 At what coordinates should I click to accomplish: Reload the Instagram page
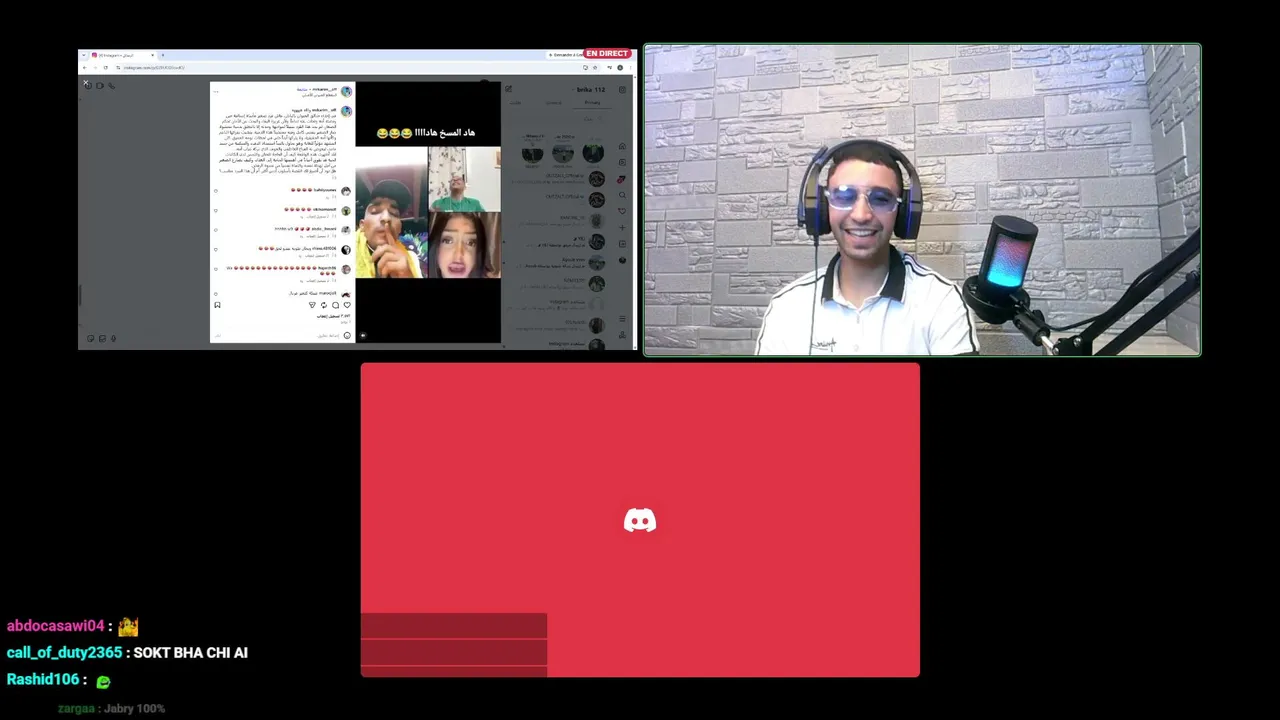coord(105,68)
